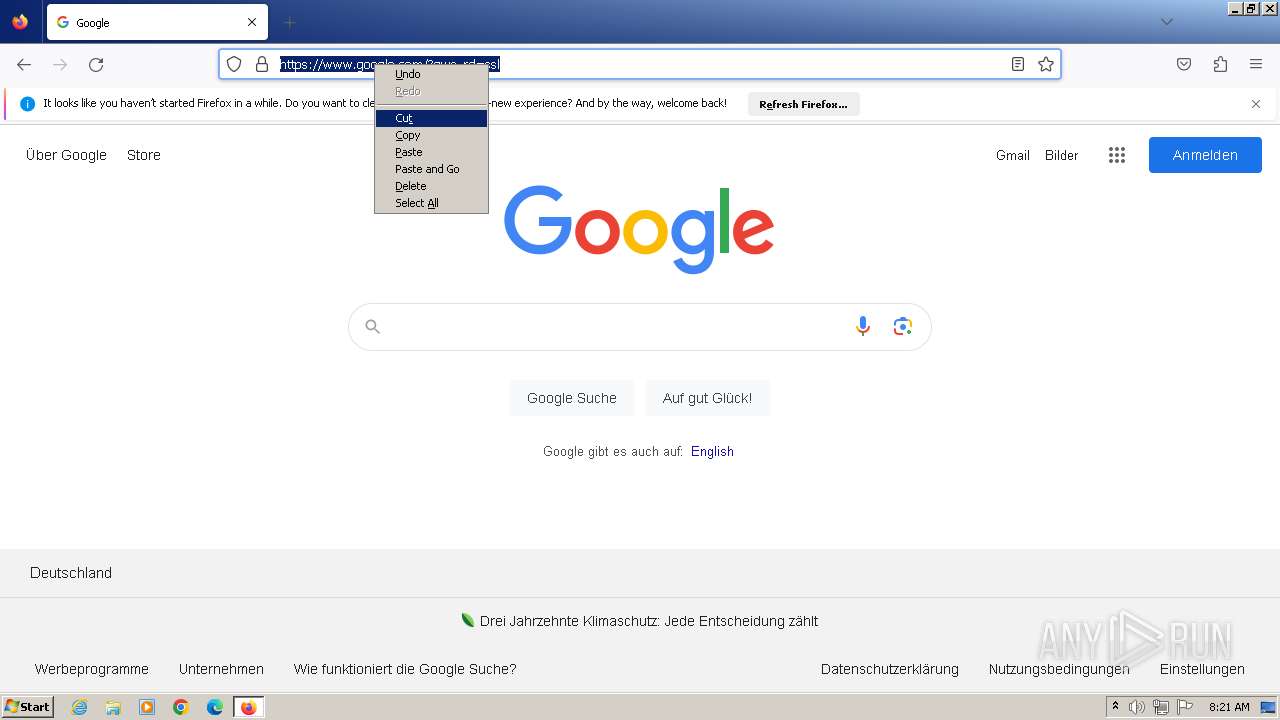Open the Über Google link
The image size is (1280, 720).
(x=66, y=155)
